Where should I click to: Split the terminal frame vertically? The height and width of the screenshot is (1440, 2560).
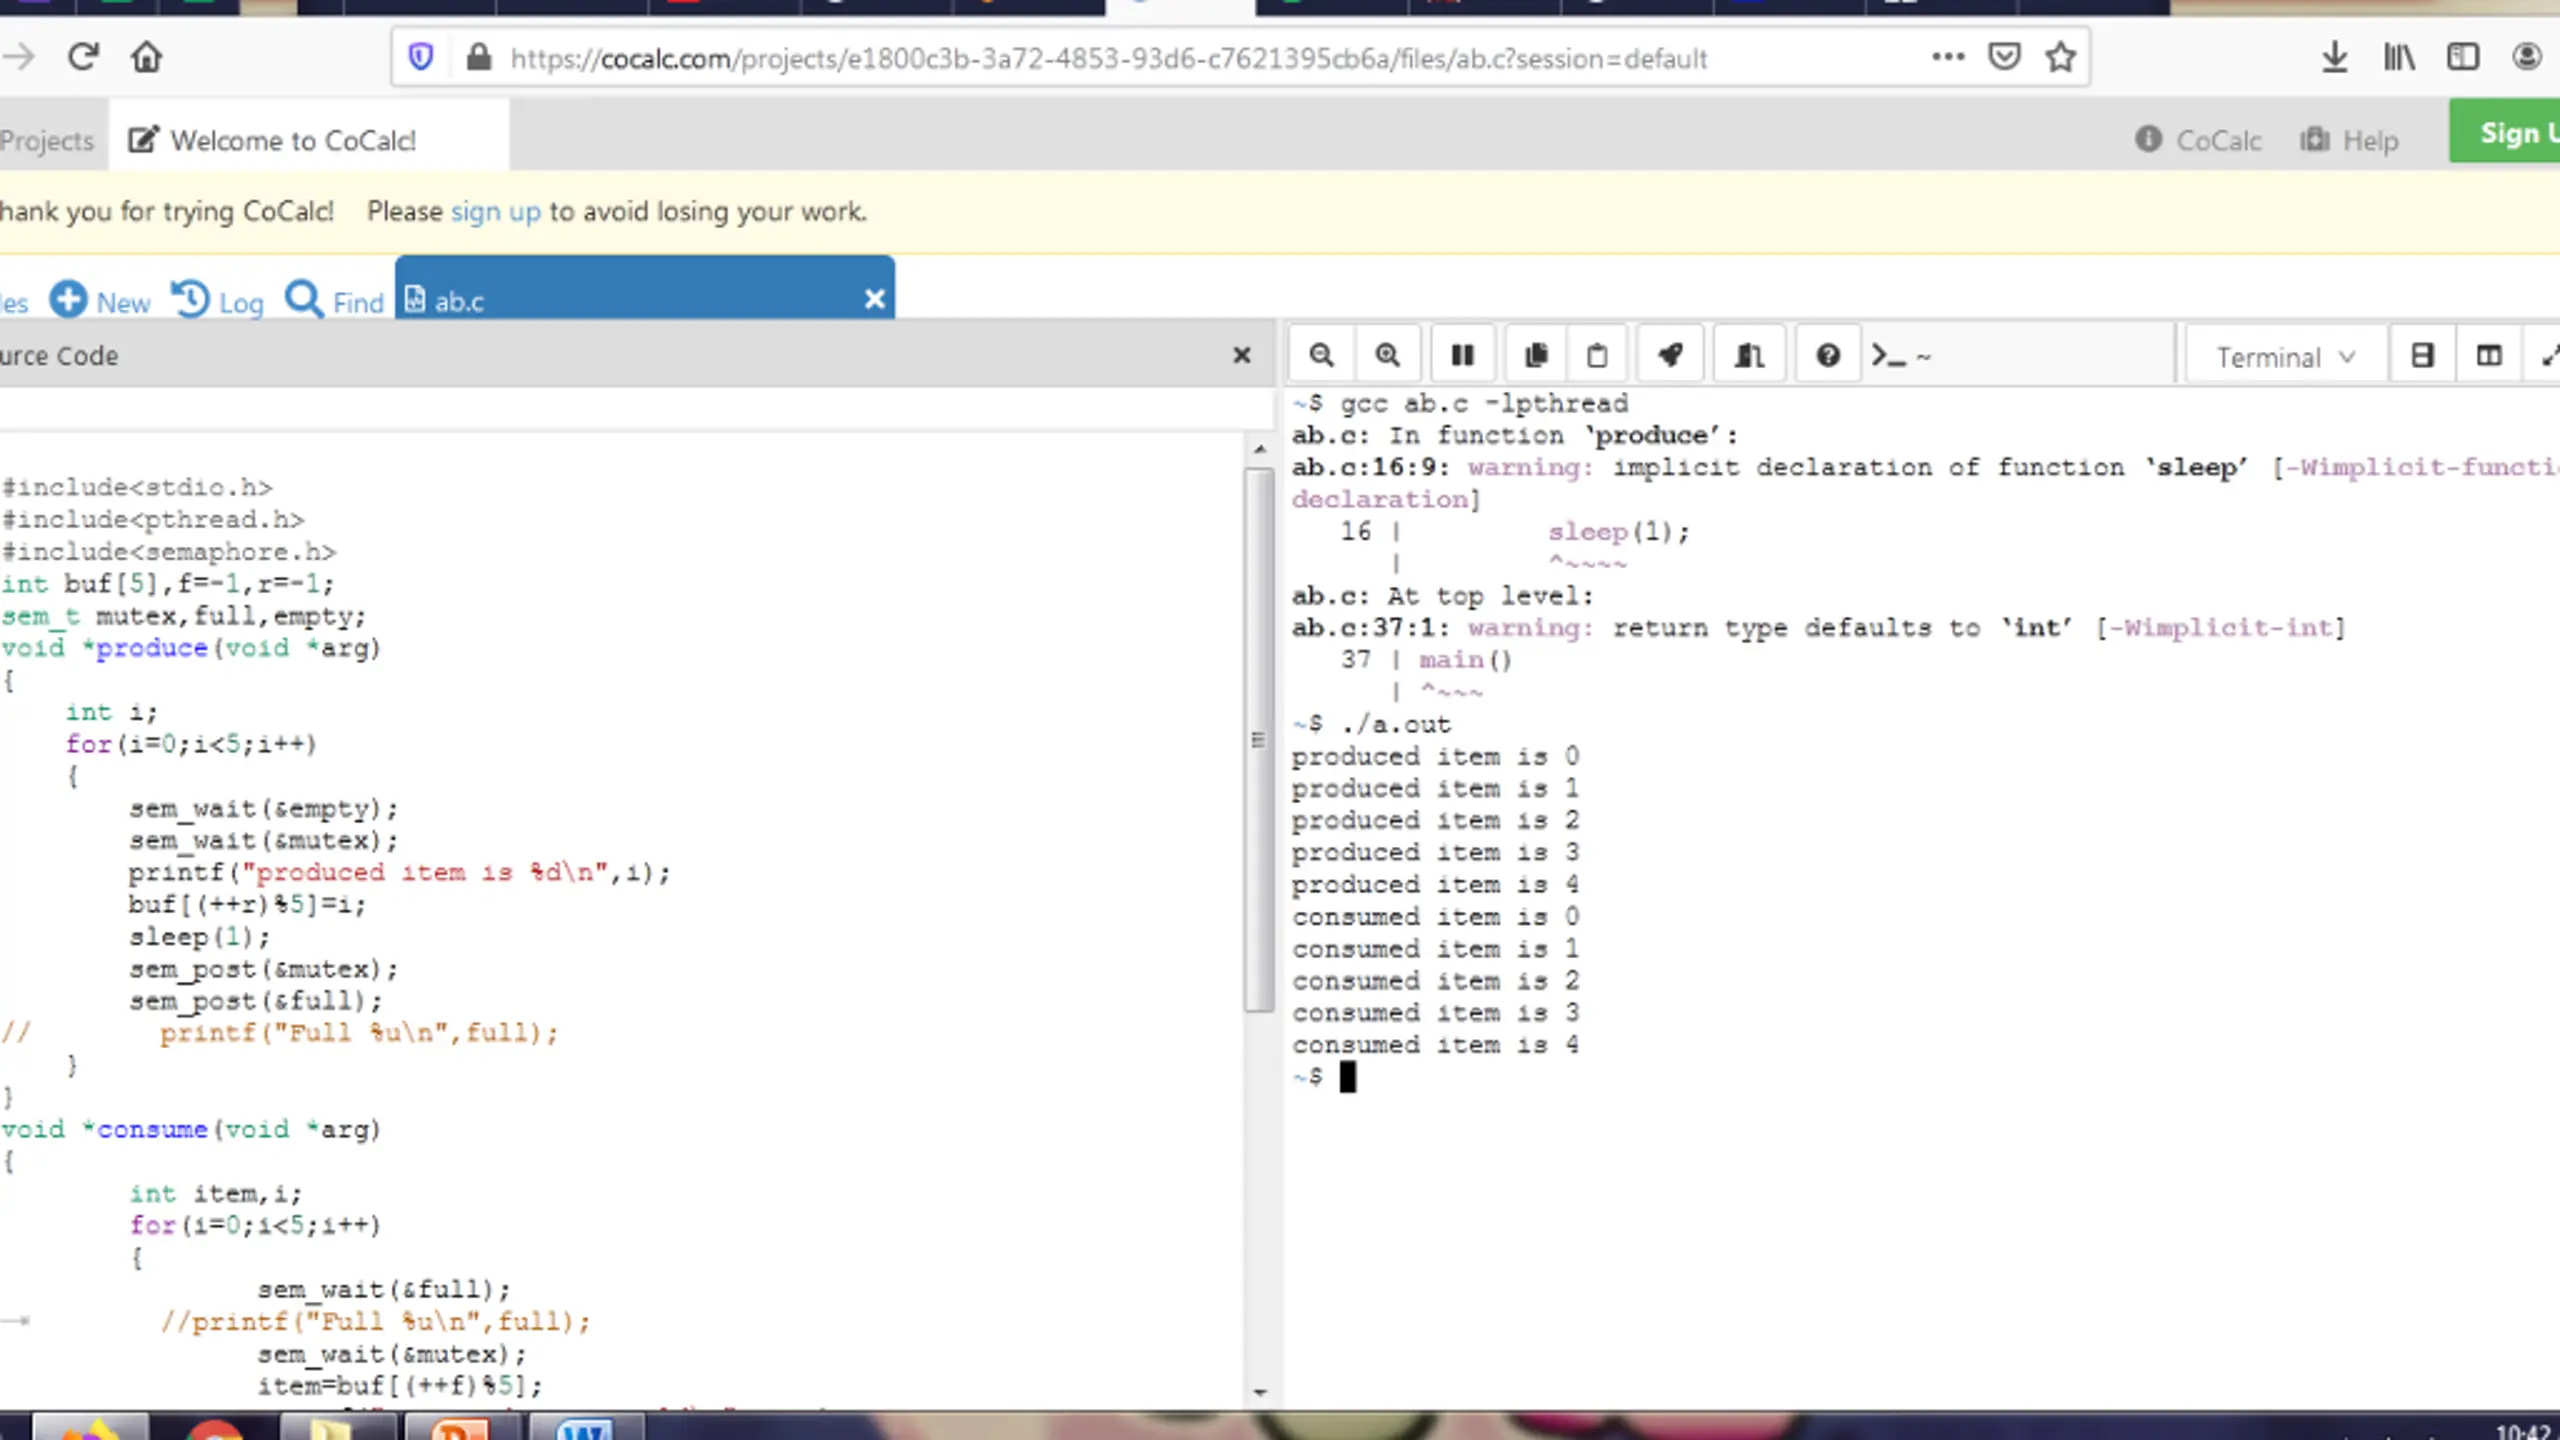[x=2489, y=355]
